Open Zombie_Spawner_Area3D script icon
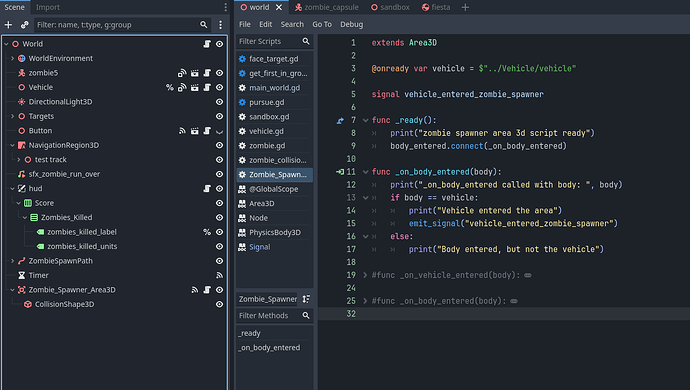 click(x=207, y=290)
